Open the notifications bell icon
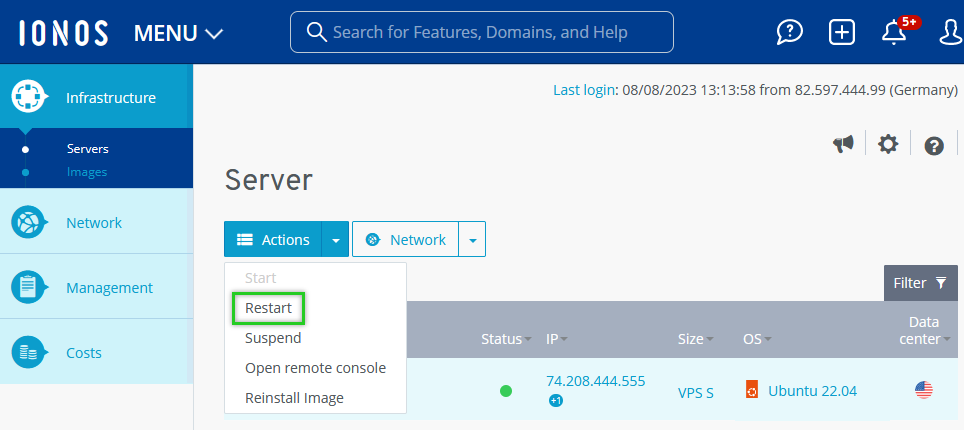 click(894, 32)
